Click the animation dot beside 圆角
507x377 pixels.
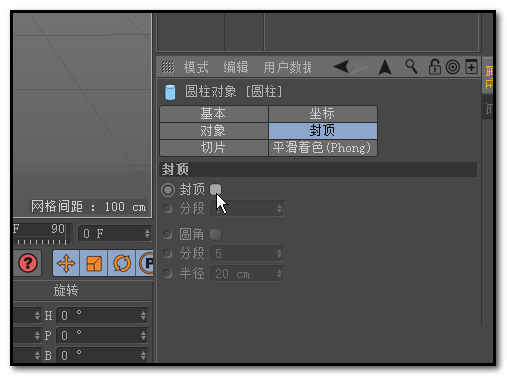coord(167,235)
